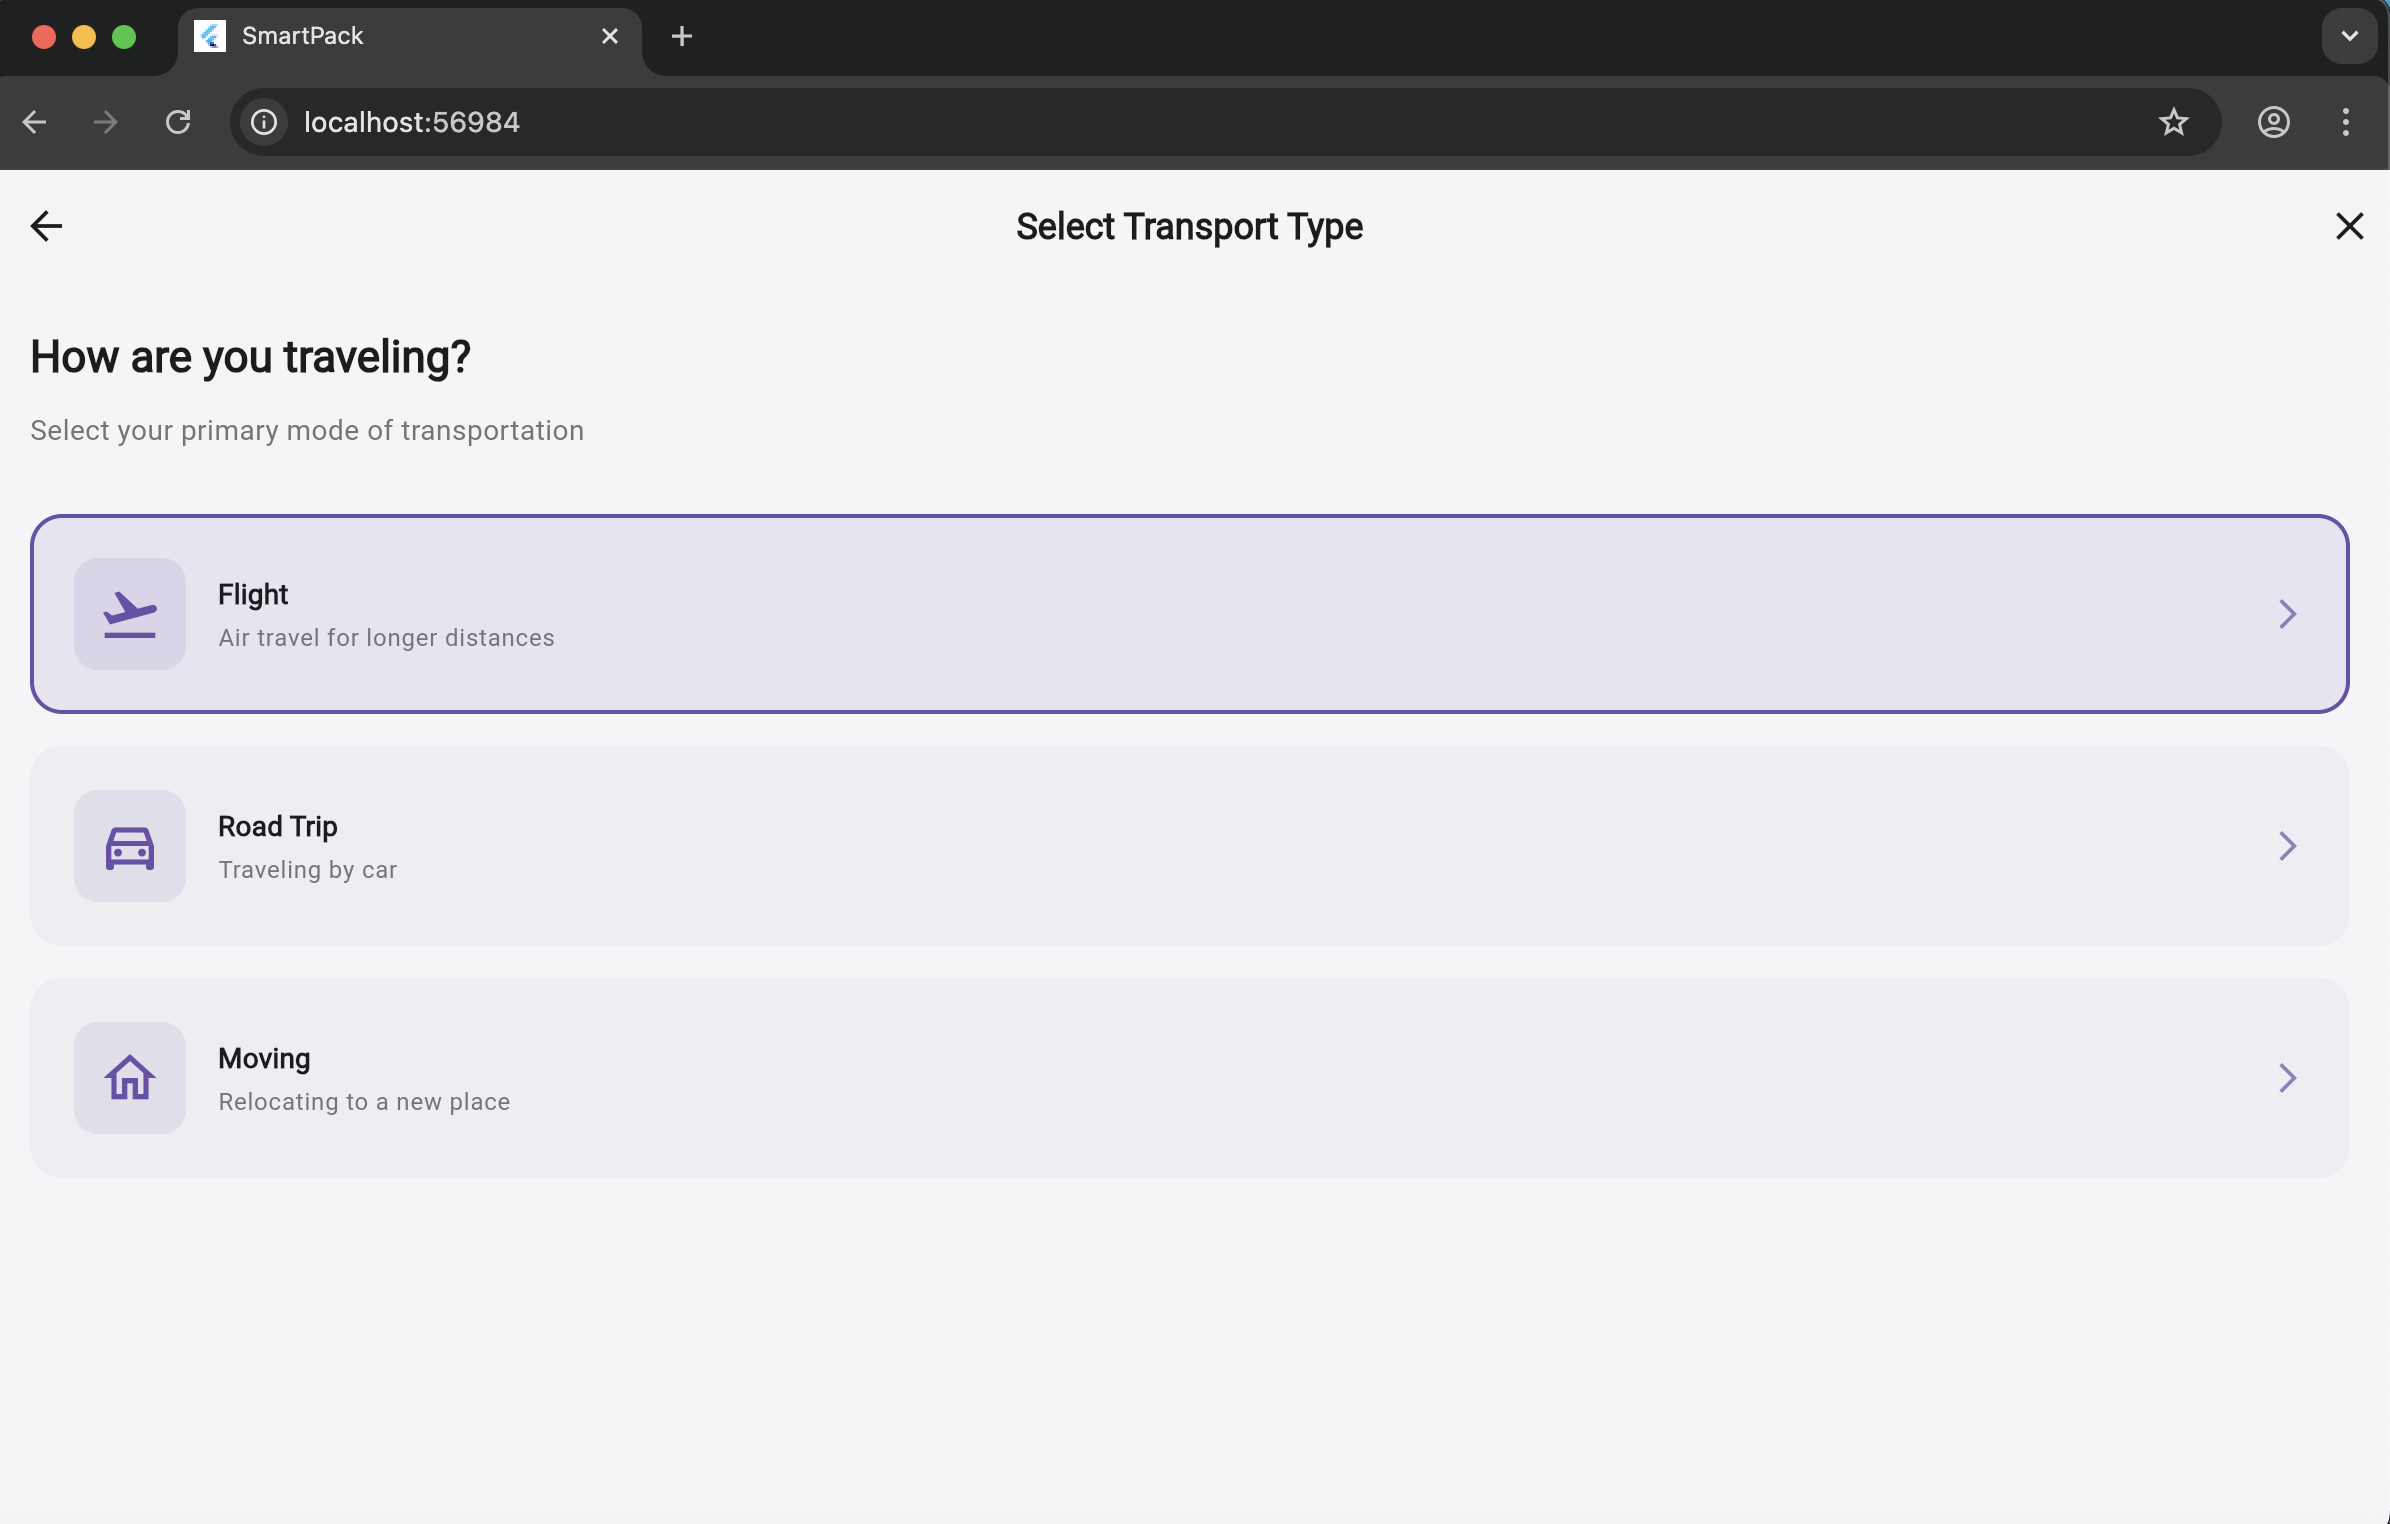Reload the page
The height and width of the screenshot is (1524, 2390).
[178, 122]
